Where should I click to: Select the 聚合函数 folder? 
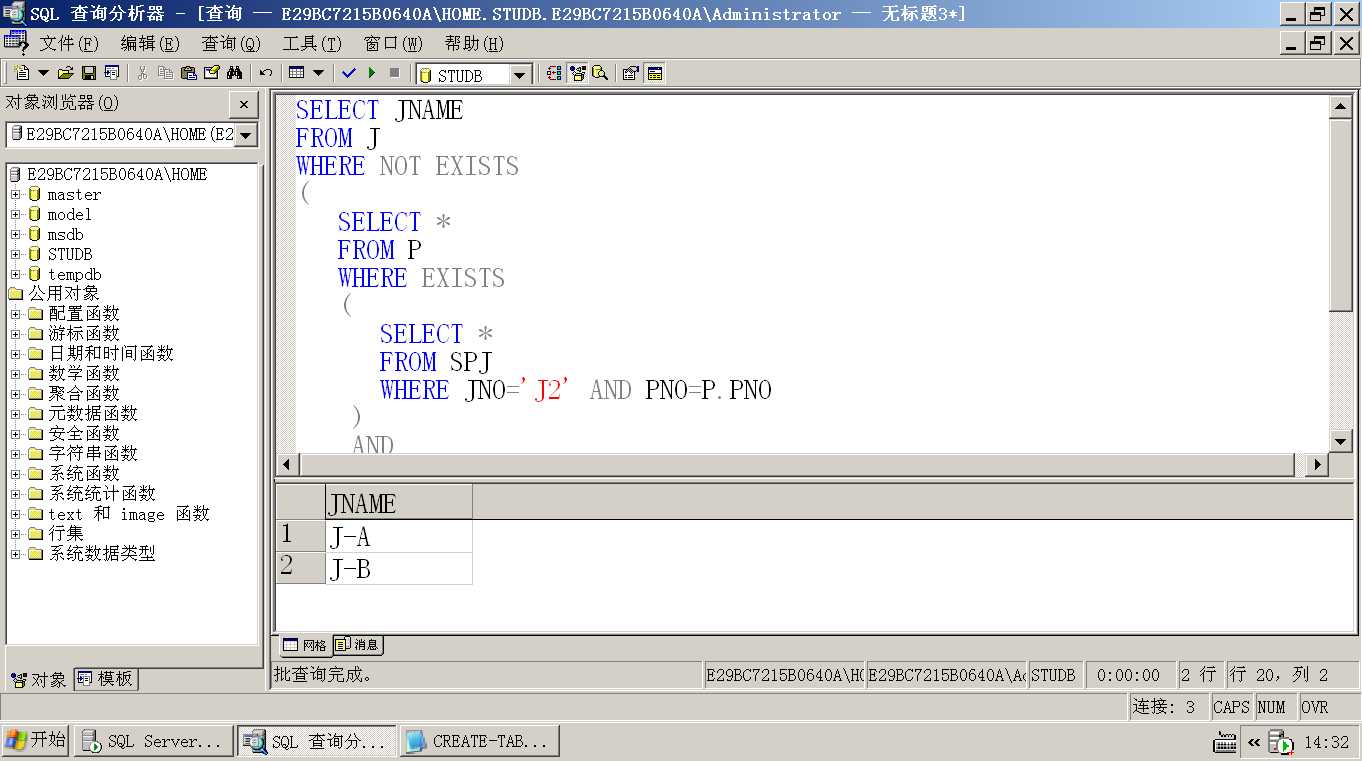pyautogui.click(x=84, y=394)
